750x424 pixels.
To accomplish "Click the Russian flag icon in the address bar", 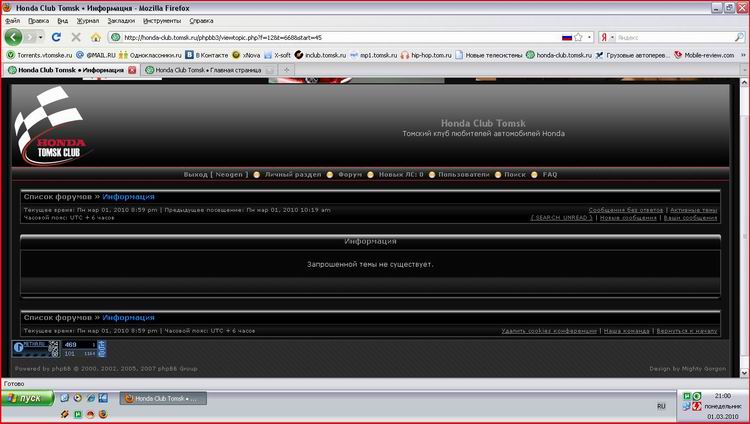I will pyautogui.click(x=567, y=37).
